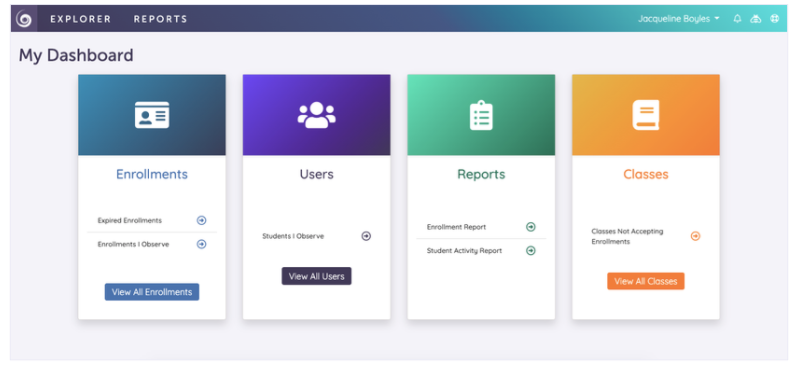Select the Enrollment Report text

point(456,227)
